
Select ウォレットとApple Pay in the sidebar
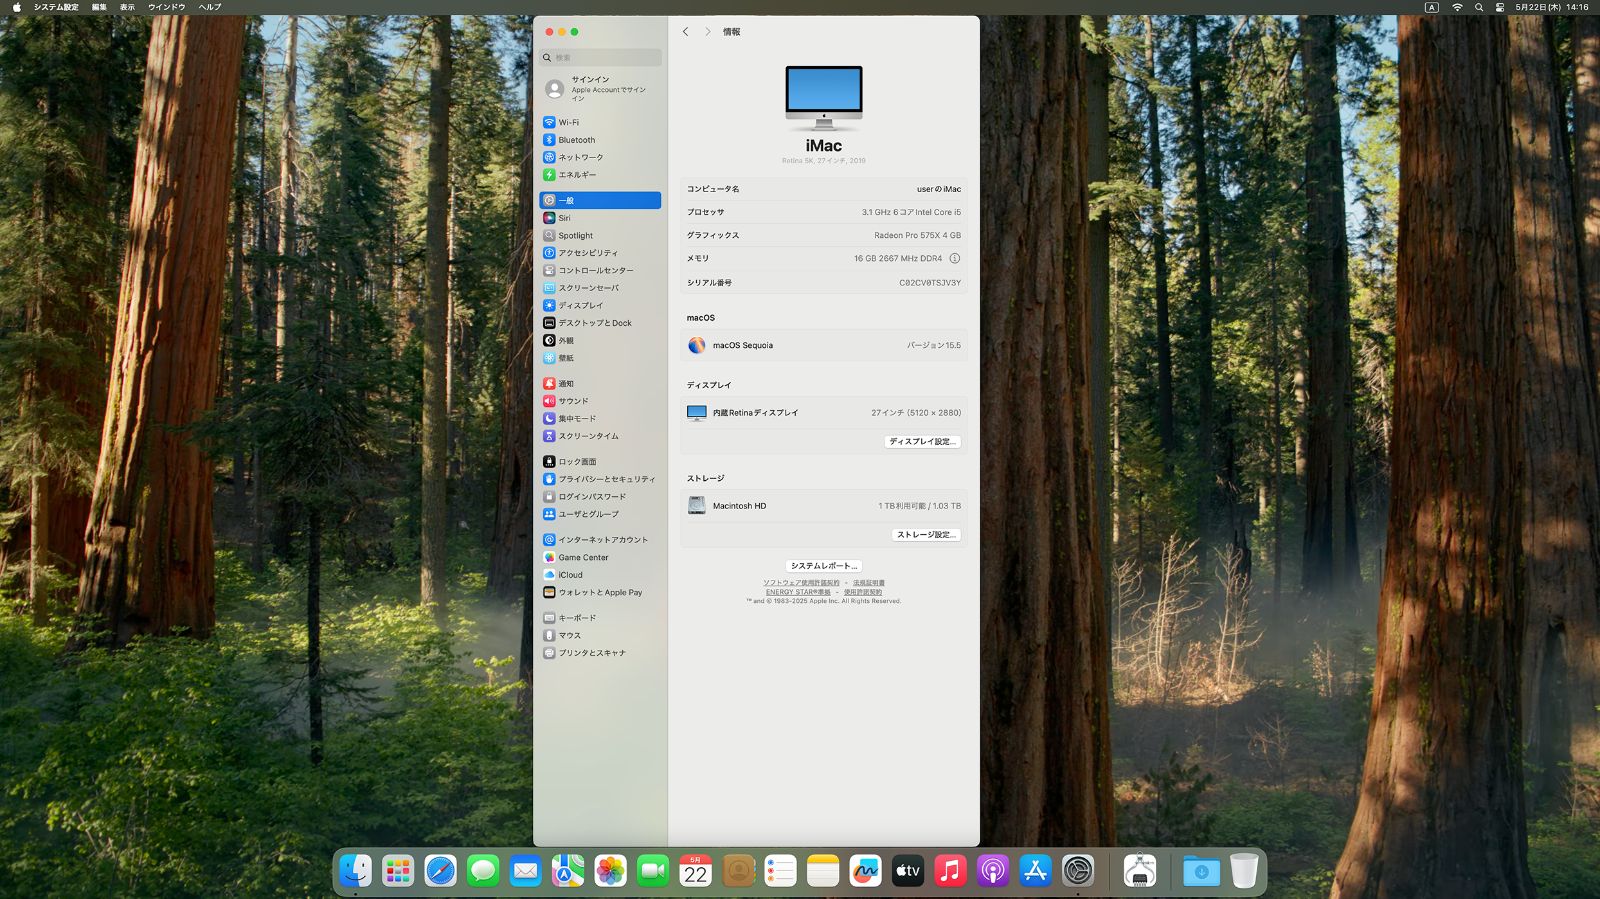click(600, 592)
